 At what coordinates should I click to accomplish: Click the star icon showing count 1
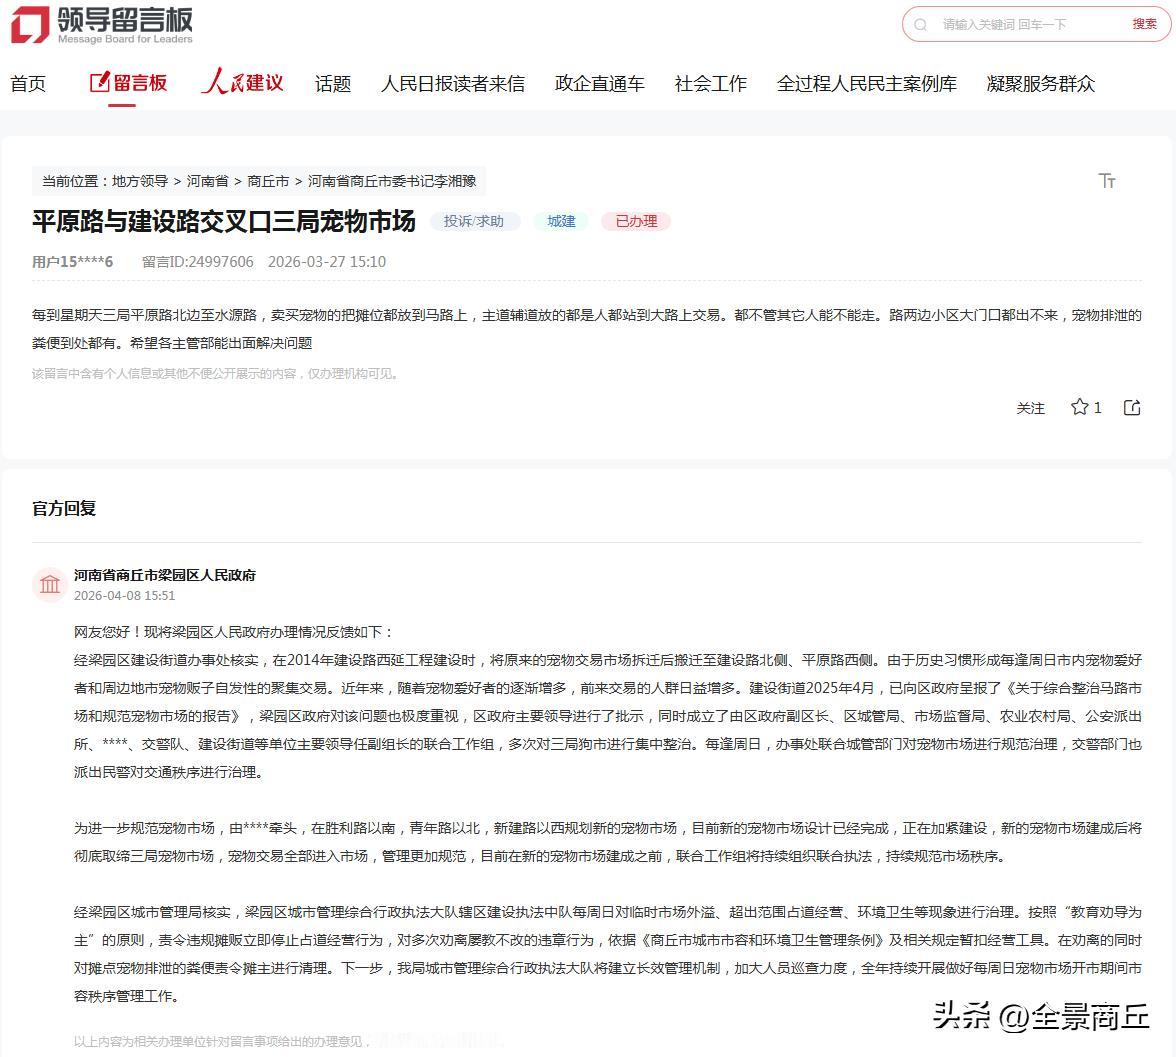[1080, 407]
